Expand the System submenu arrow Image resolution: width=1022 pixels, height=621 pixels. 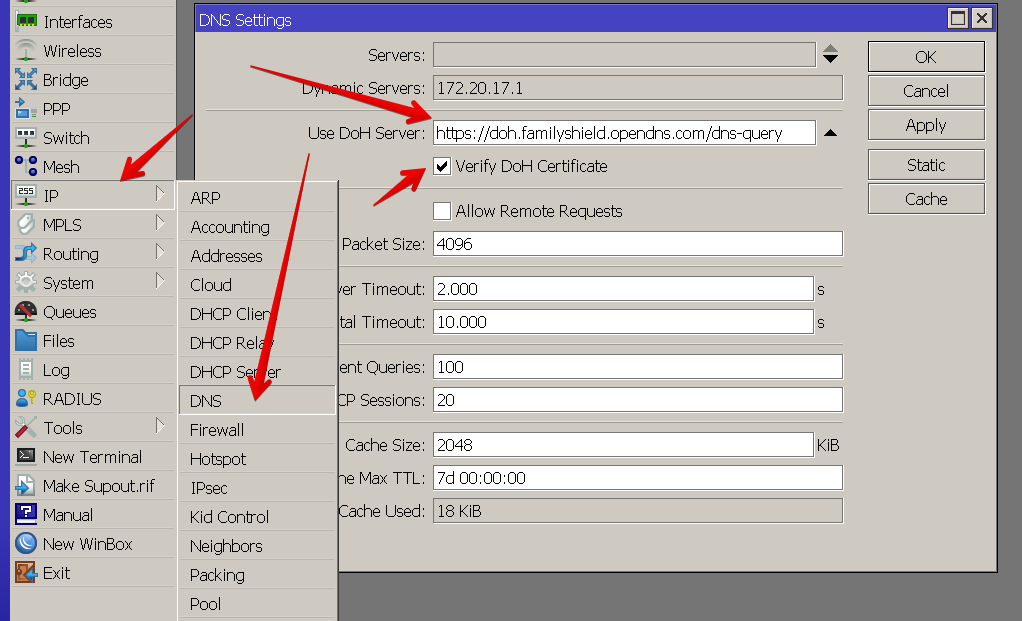coord(160,282)
